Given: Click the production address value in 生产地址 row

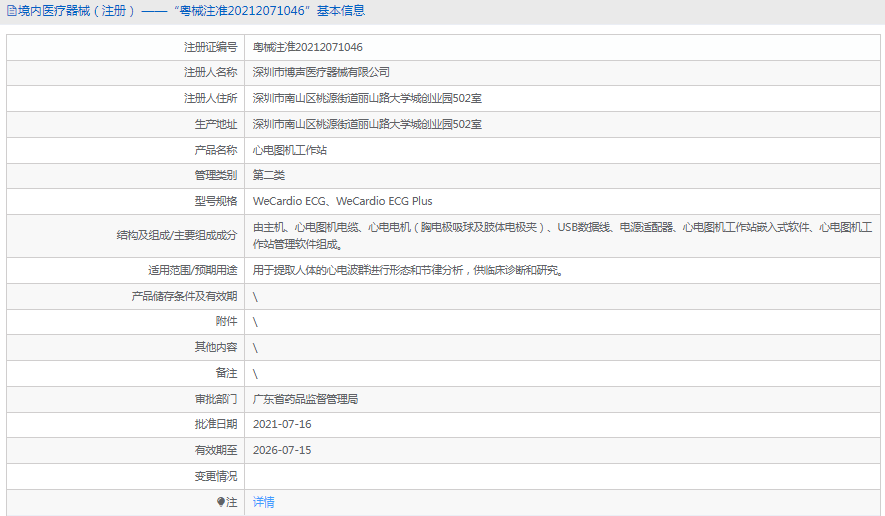Looking at the screenshot, I should tap(367, 124).
